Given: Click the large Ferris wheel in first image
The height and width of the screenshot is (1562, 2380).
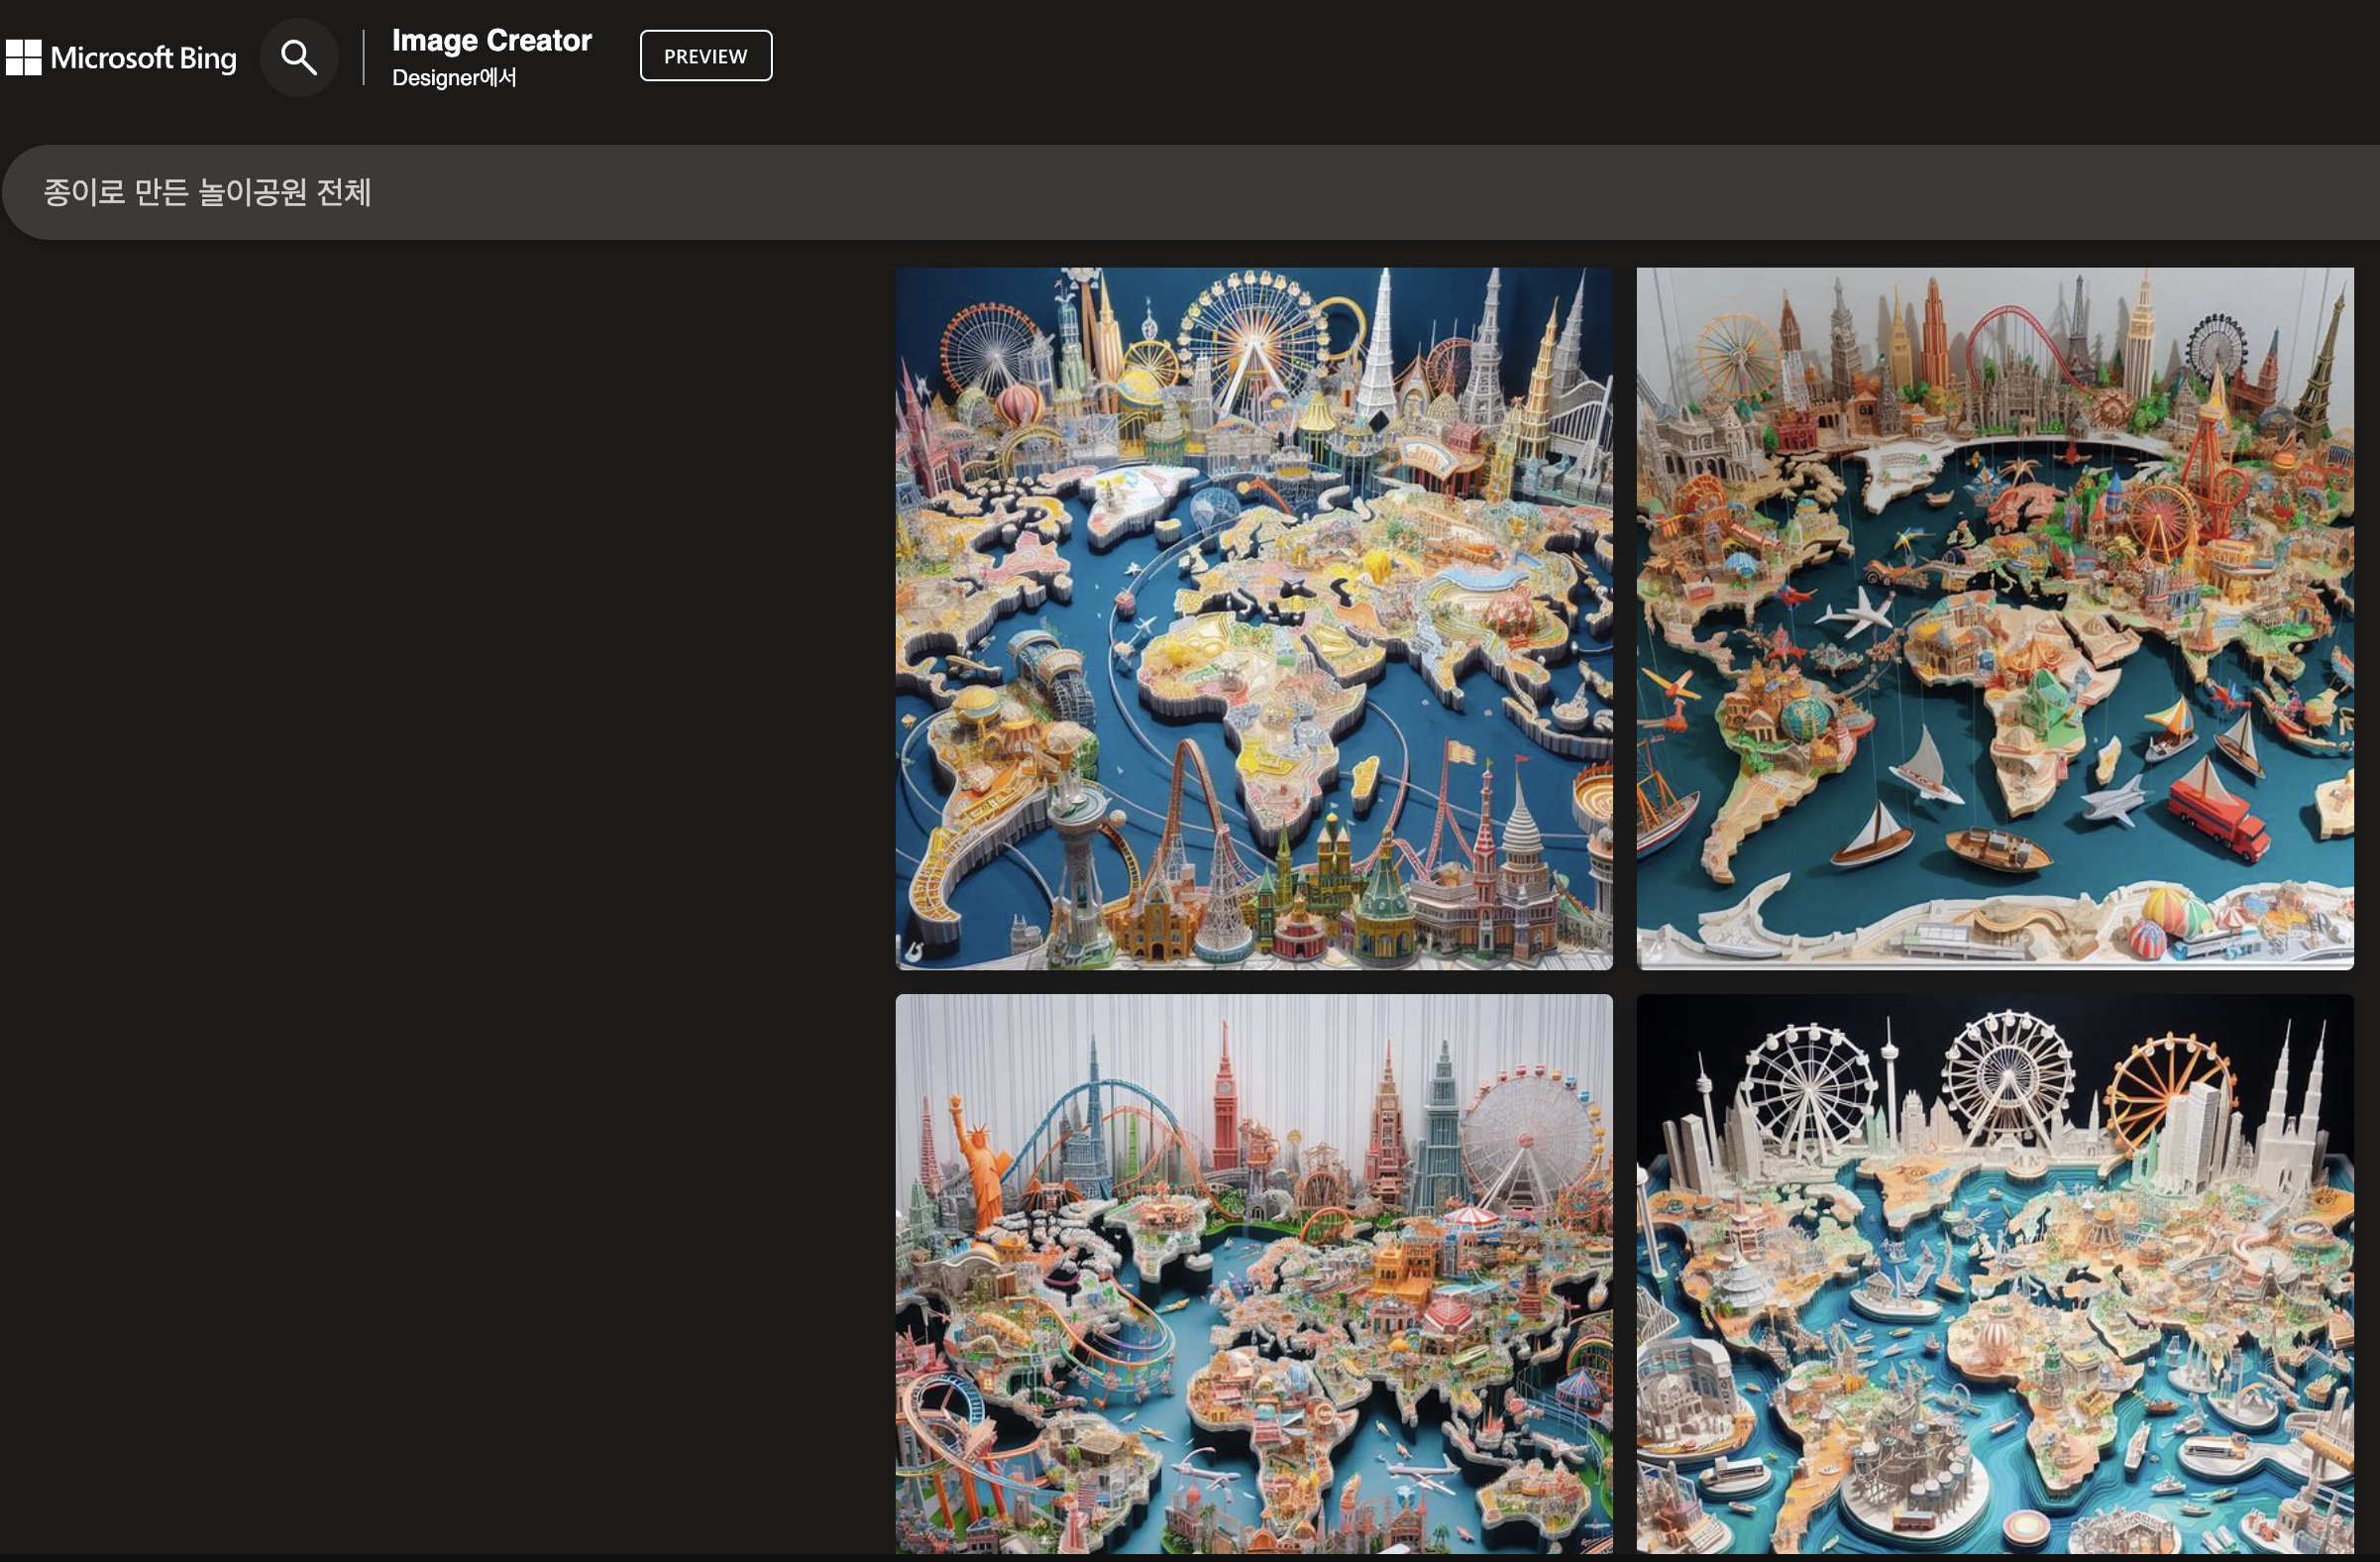Looking at the screenshot, I should [x=1253, y=335].
